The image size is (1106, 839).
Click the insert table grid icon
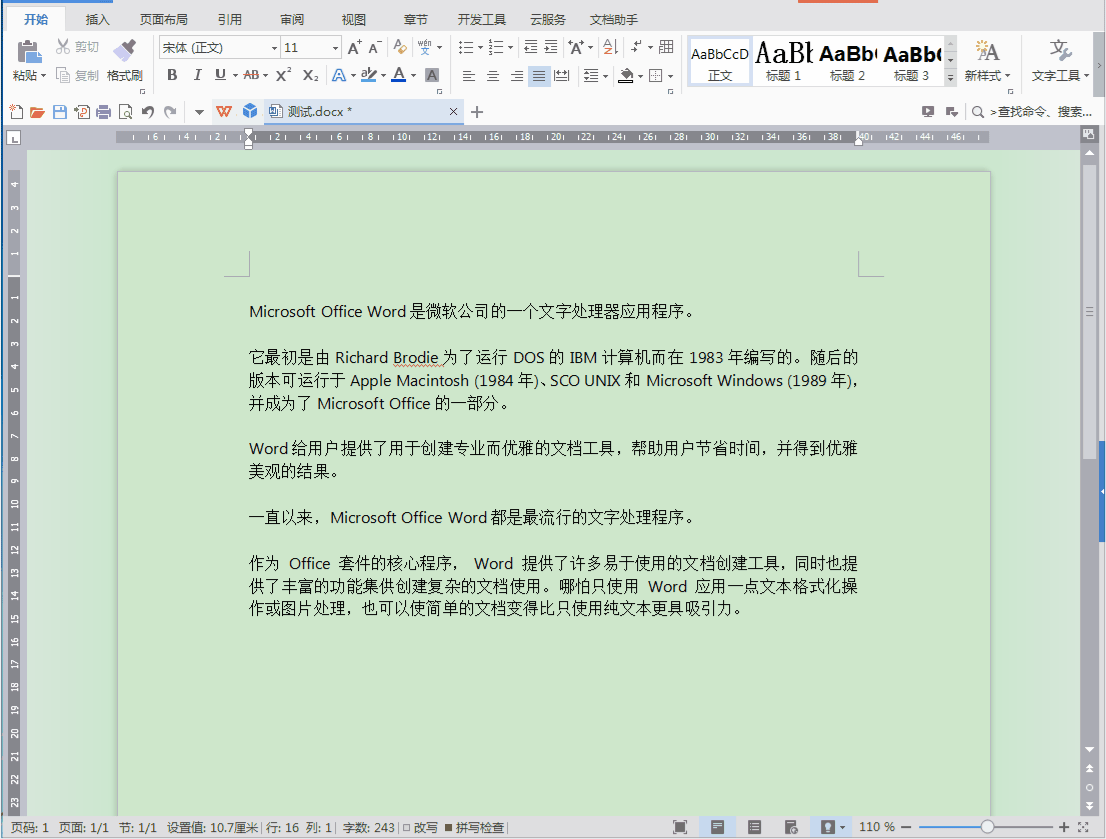pos(666,47)
